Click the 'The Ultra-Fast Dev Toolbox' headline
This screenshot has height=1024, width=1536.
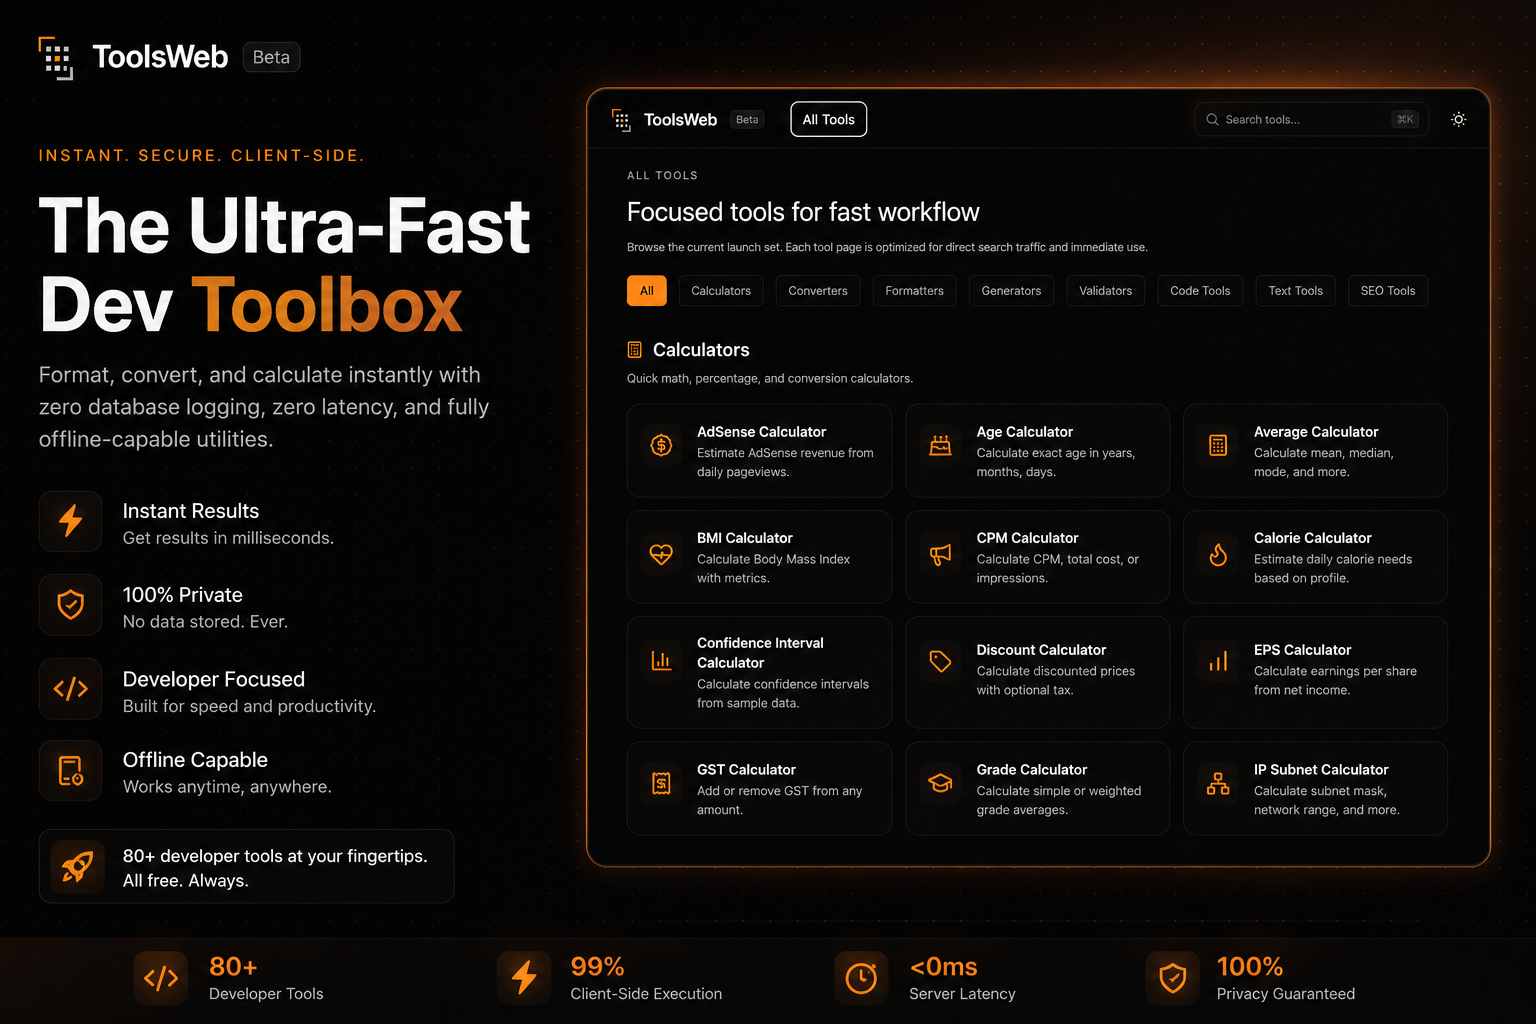(285, 265)
